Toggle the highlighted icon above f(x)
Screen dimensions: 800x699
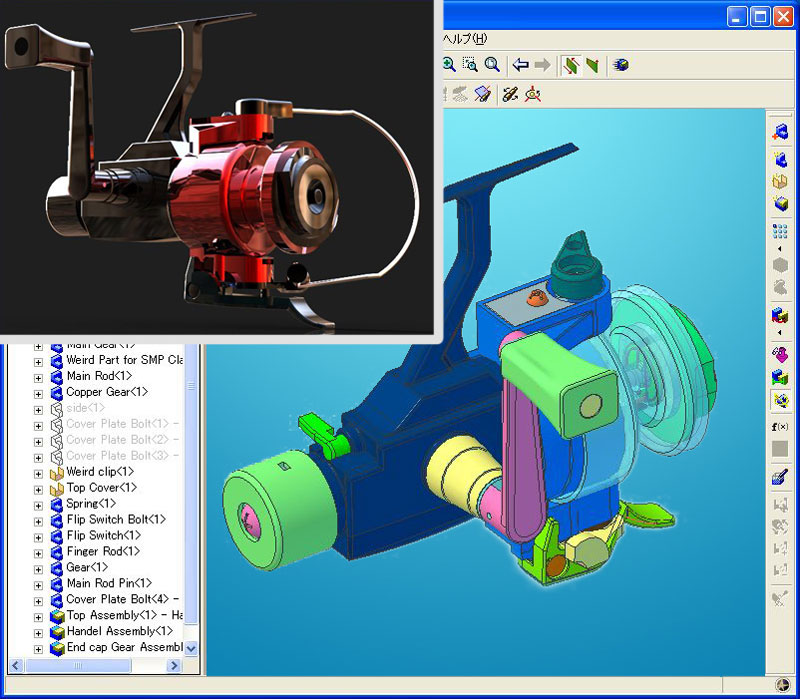point(780,401)
